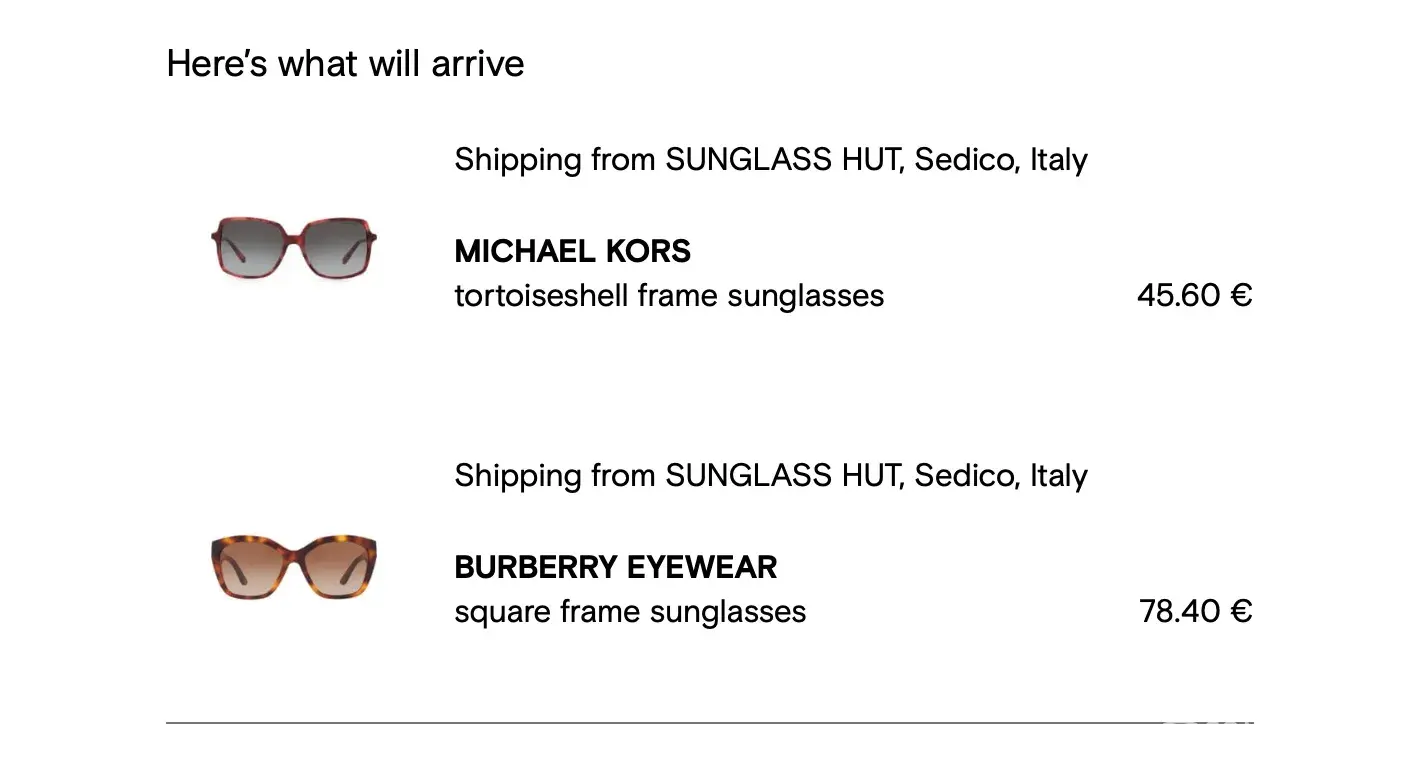Select the tortoiseshell frame sunglasses description
This screenshot has height=784, width=1424.
[x=669, y=296]
